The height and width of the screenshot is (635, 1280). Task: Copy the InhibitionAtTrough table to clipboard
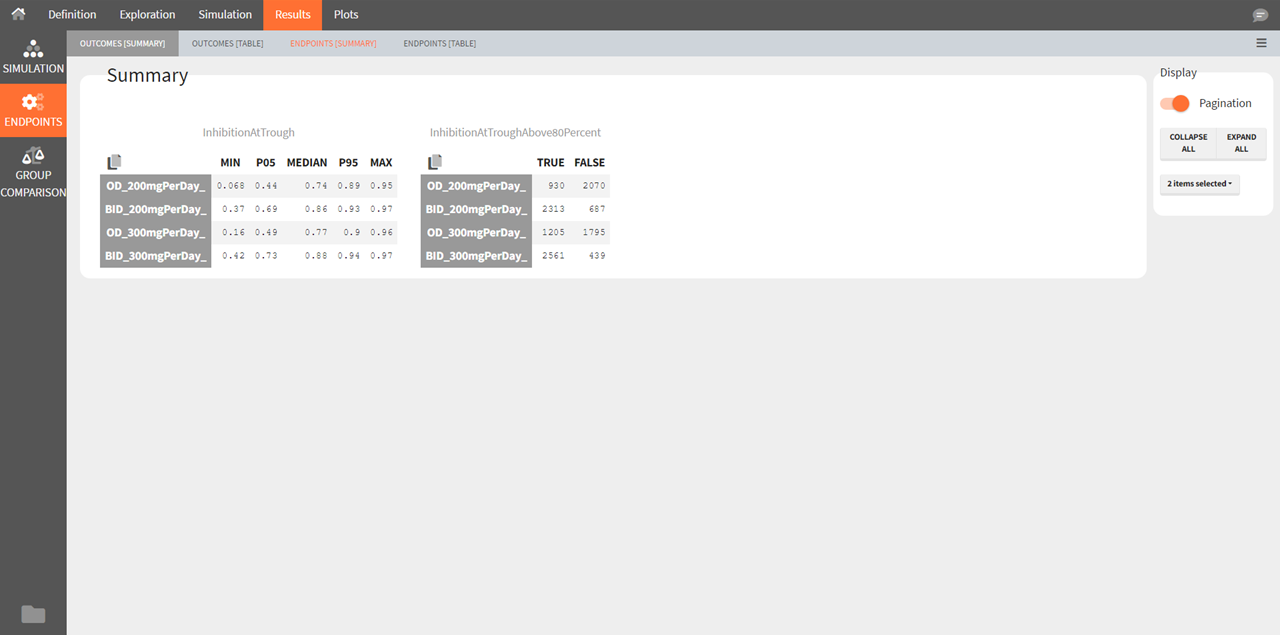[x=114, y=162]
